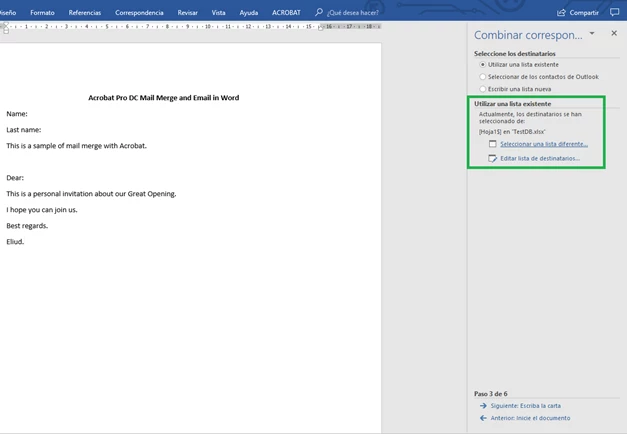Click Editar lista de destinatarios link
Image resolution: width=627 pixels, height=434 pixels.
point(540,158)
